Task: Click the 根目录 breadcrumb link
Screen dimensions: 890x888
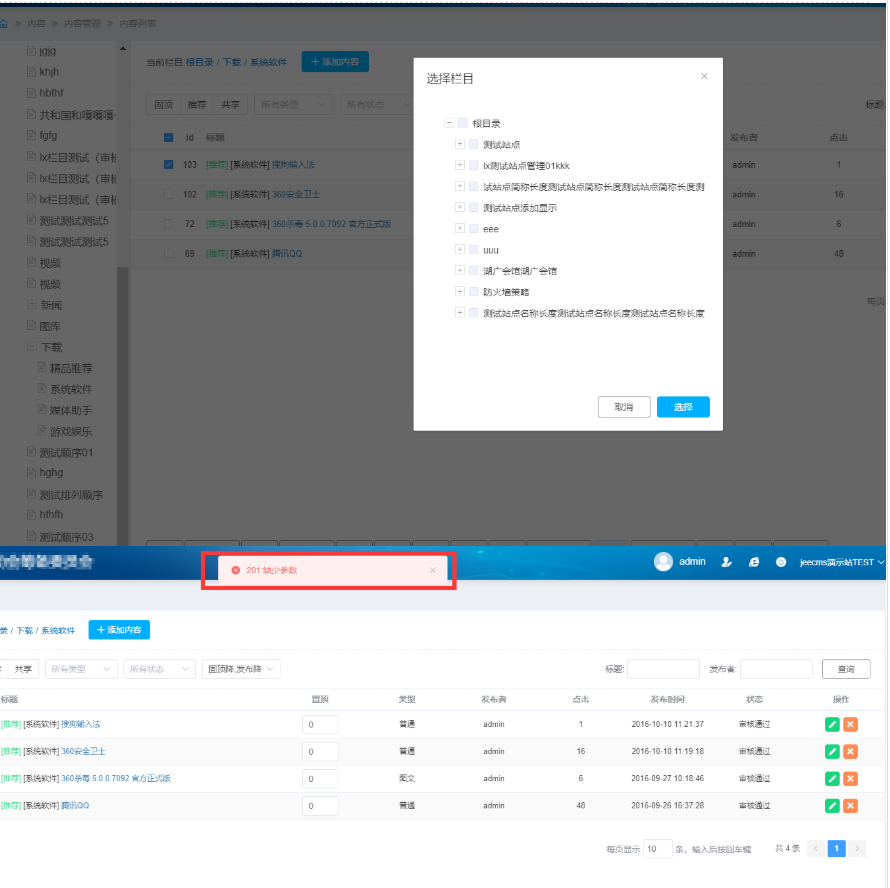Action: tap(200, 62)
